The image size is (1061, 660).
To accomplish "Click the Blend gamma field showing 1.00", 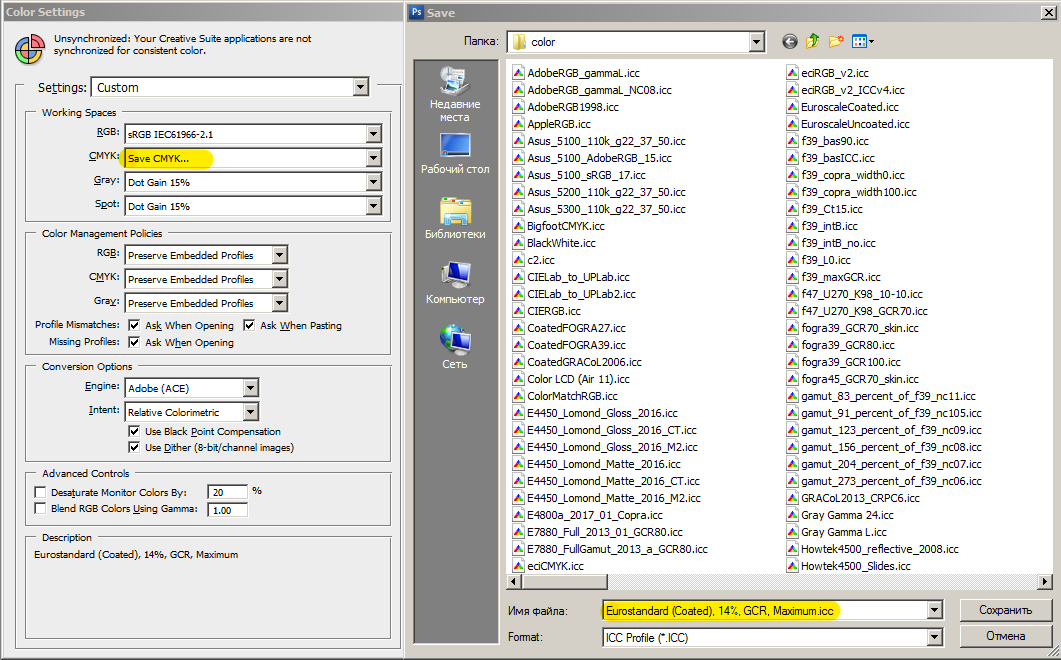I will point(227,510).
